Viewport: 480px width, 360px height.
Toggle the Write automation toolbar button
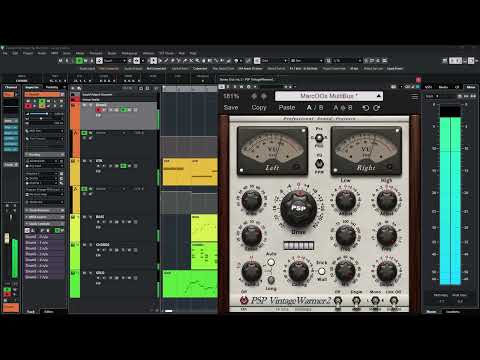[86, 61]
